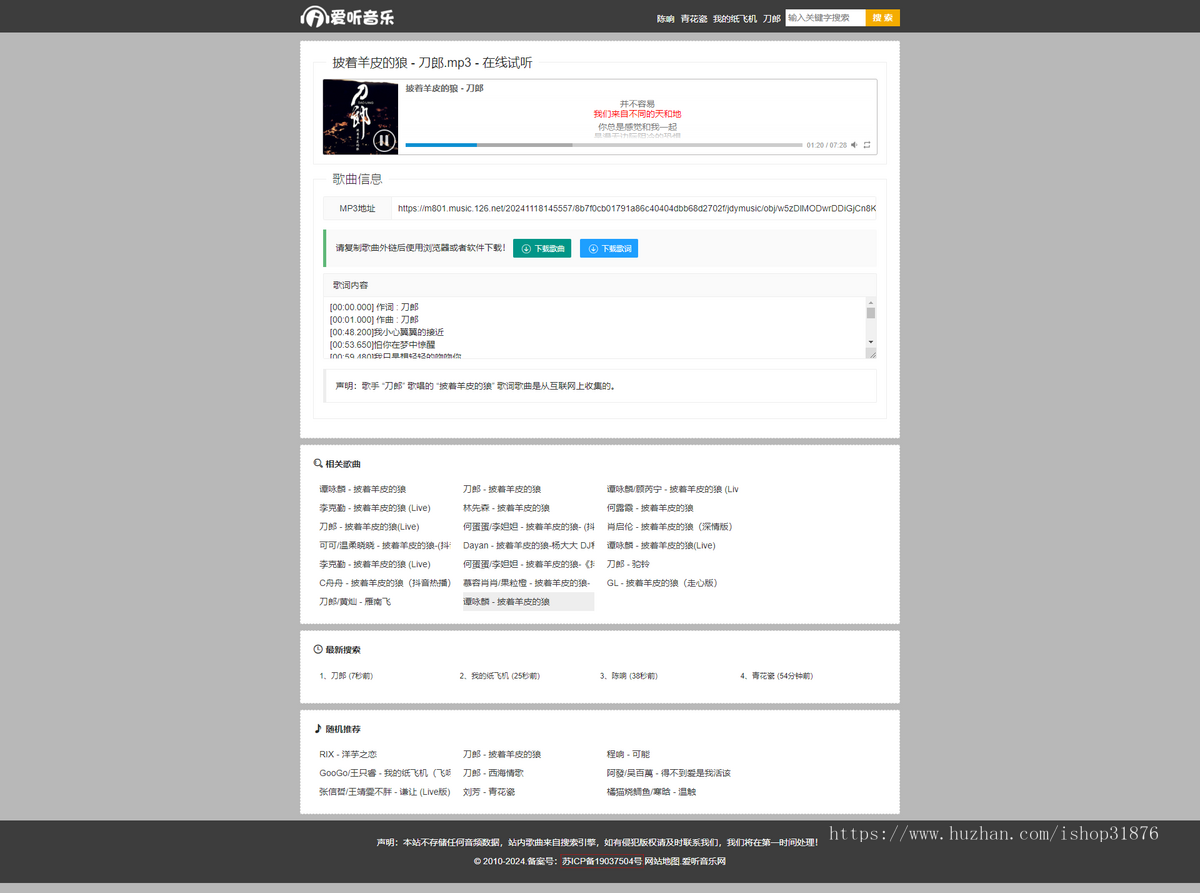The image size is (1200, 893).
Task: Click the lyrics box scroll up arrow
Action: (871, 303)
